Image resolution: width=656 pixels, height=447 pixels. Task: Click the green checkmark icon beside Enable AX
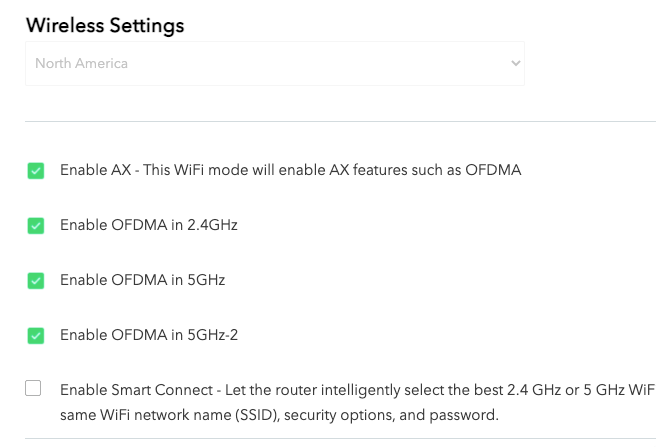[x=35, y=171]
